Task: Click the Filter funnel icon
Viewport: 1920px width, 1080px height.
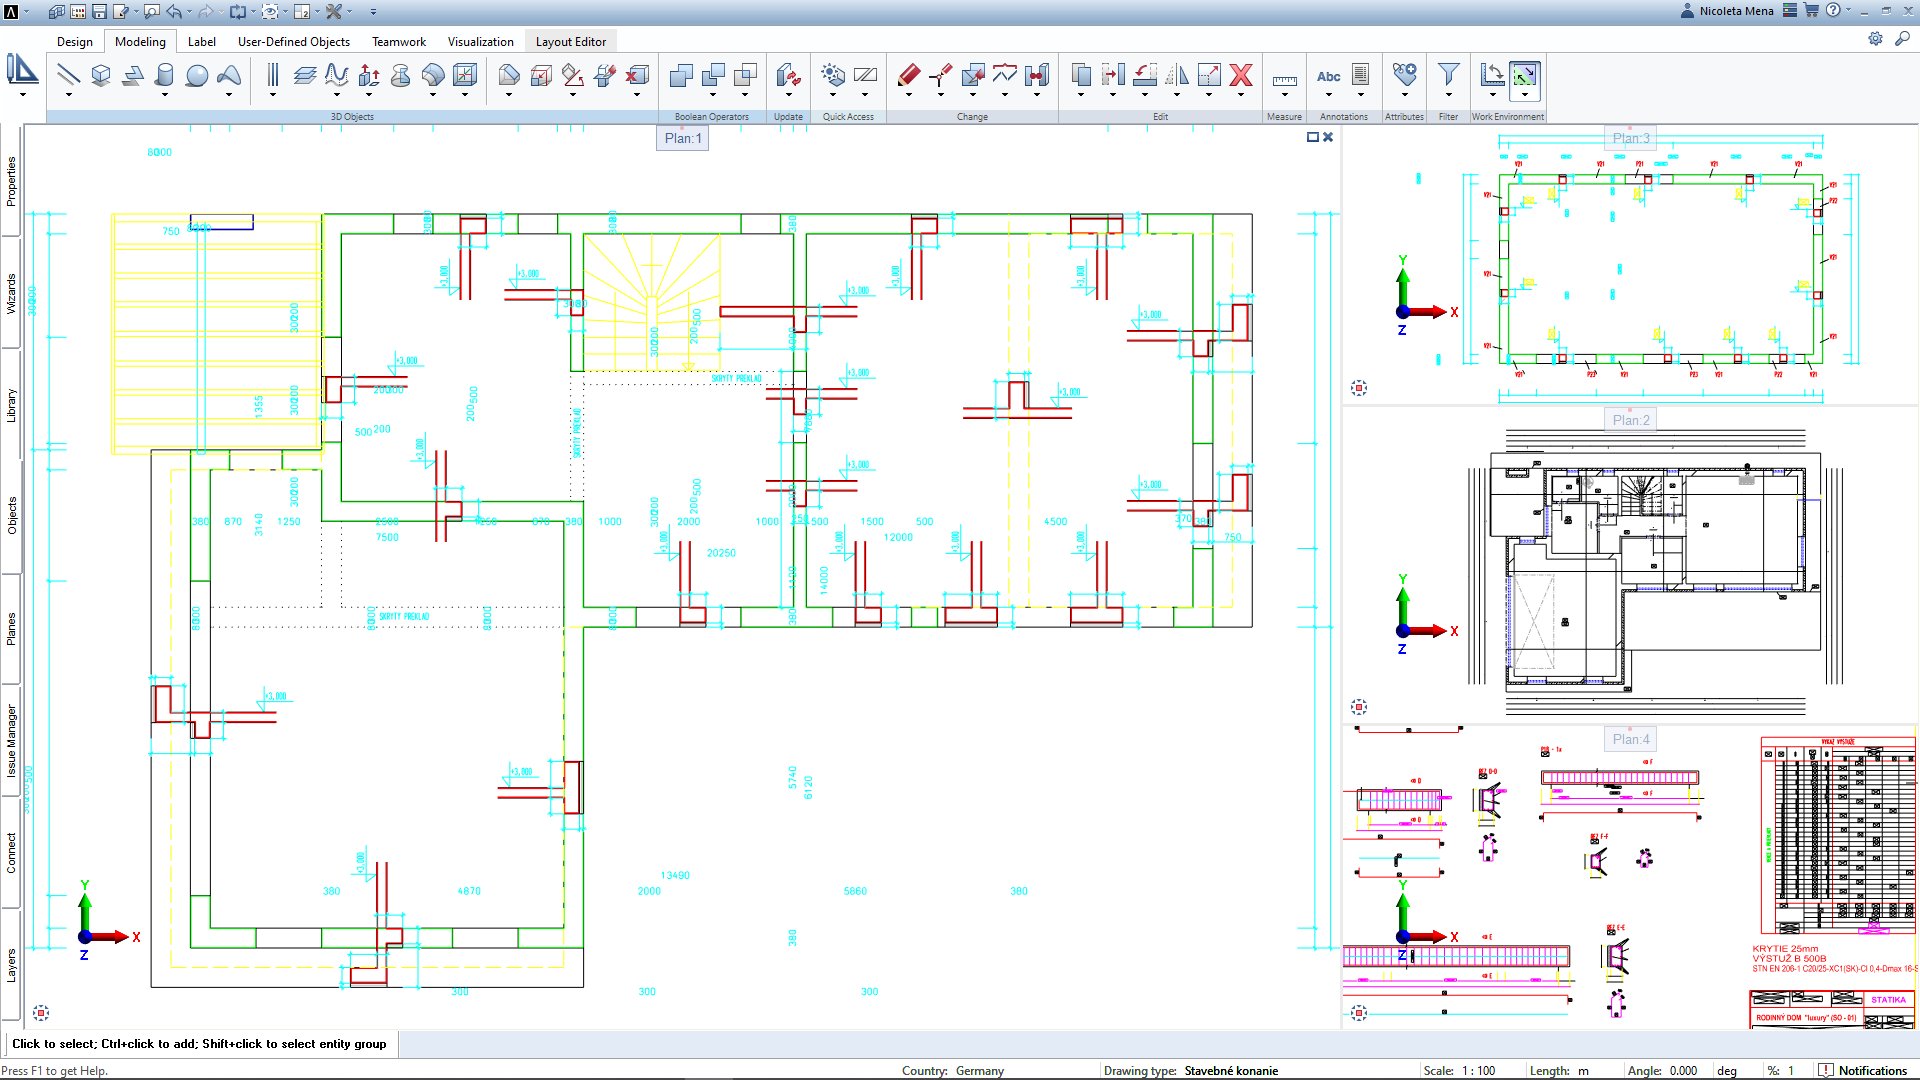Action: [x=1448, y=75]
